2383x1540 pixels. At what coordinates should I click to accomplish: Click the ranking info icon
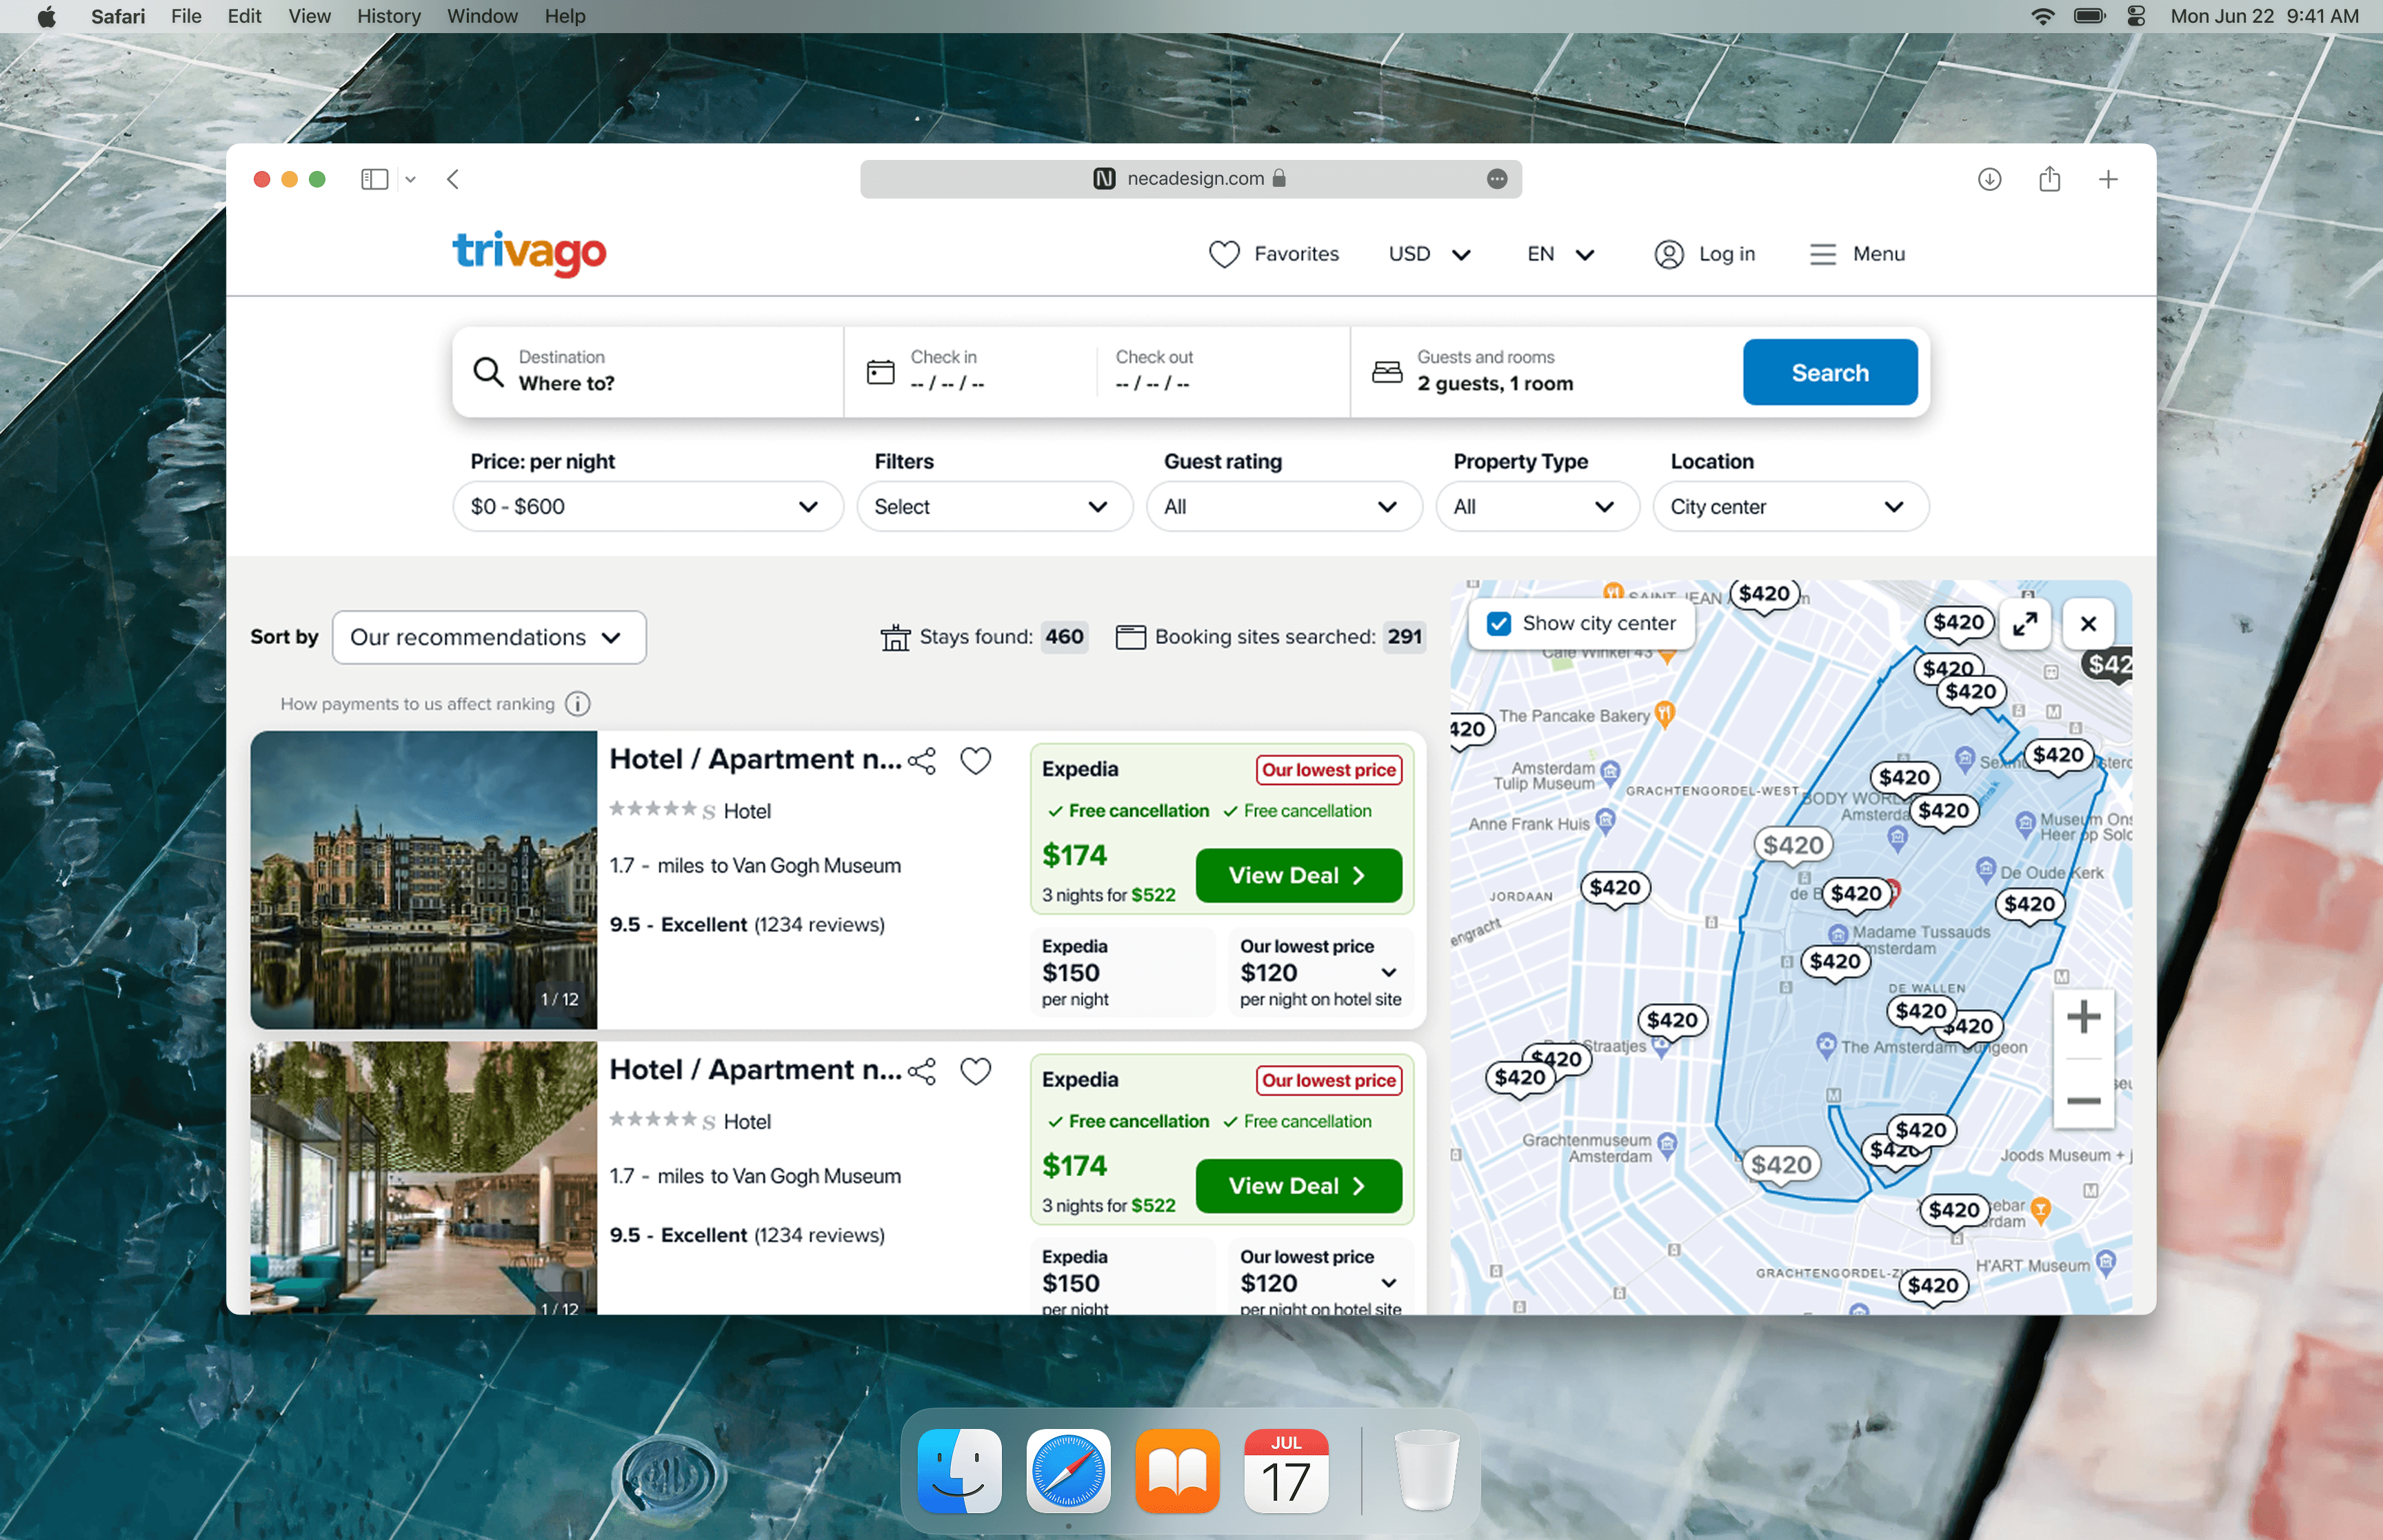click(x=577, y=704)
